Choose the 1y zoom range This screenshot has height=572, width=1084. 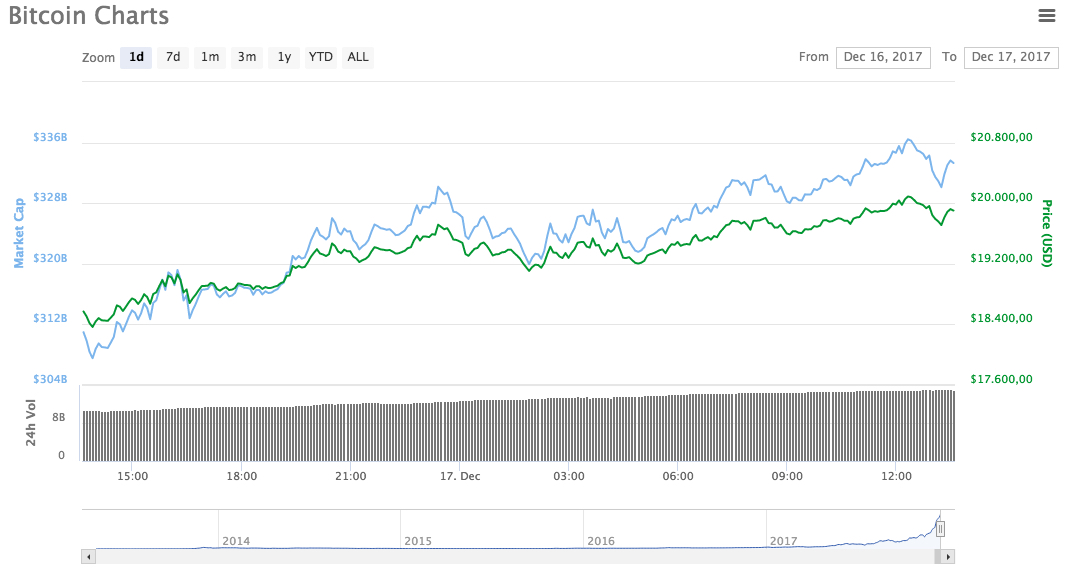pyautogui.click(x=284, y=57)
